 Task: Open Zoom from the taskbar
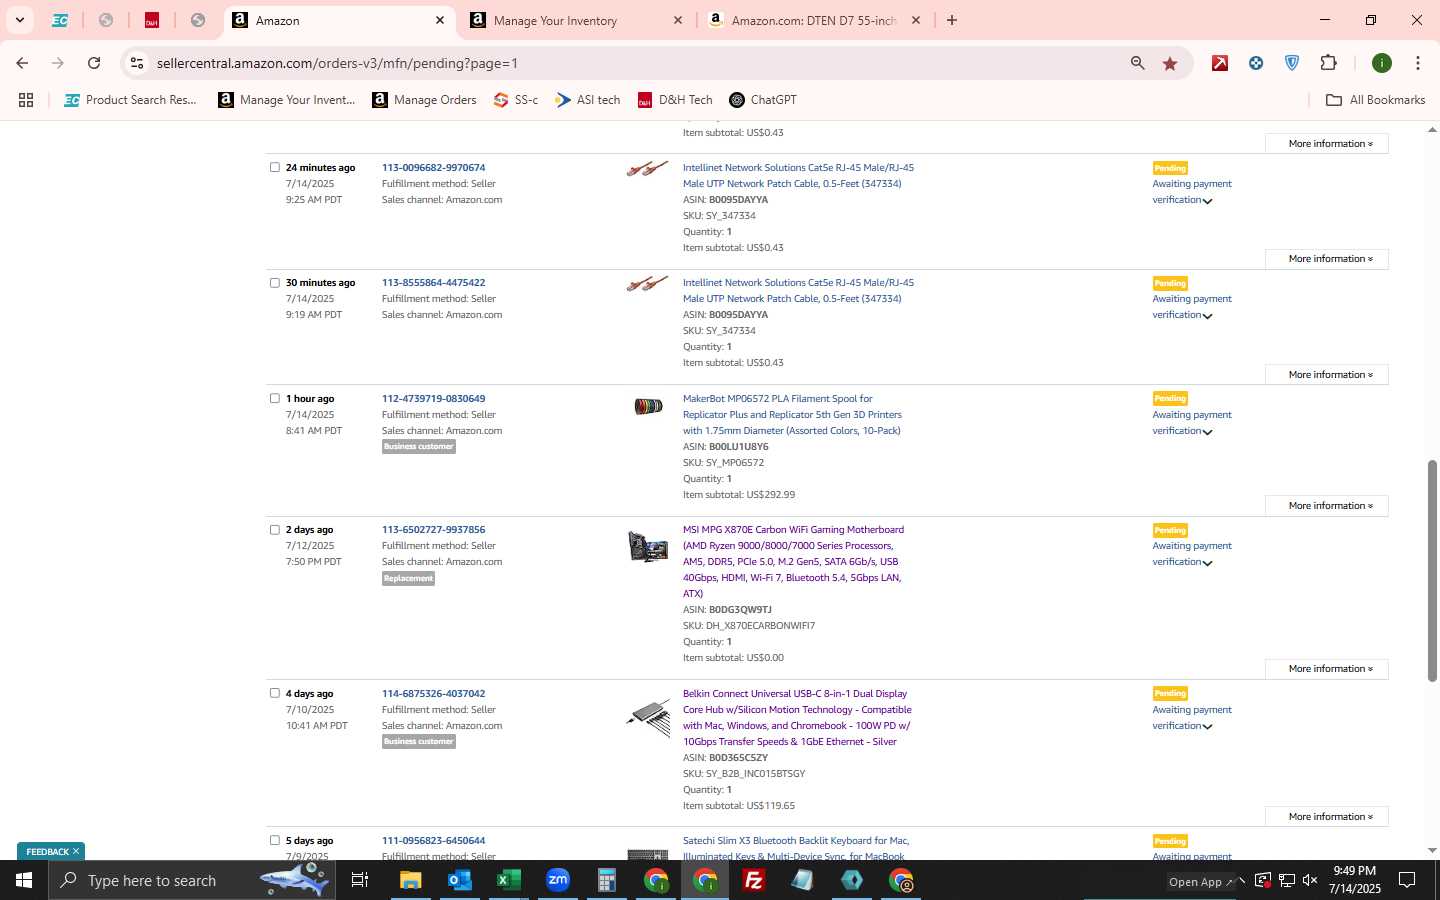click(557, 880)
